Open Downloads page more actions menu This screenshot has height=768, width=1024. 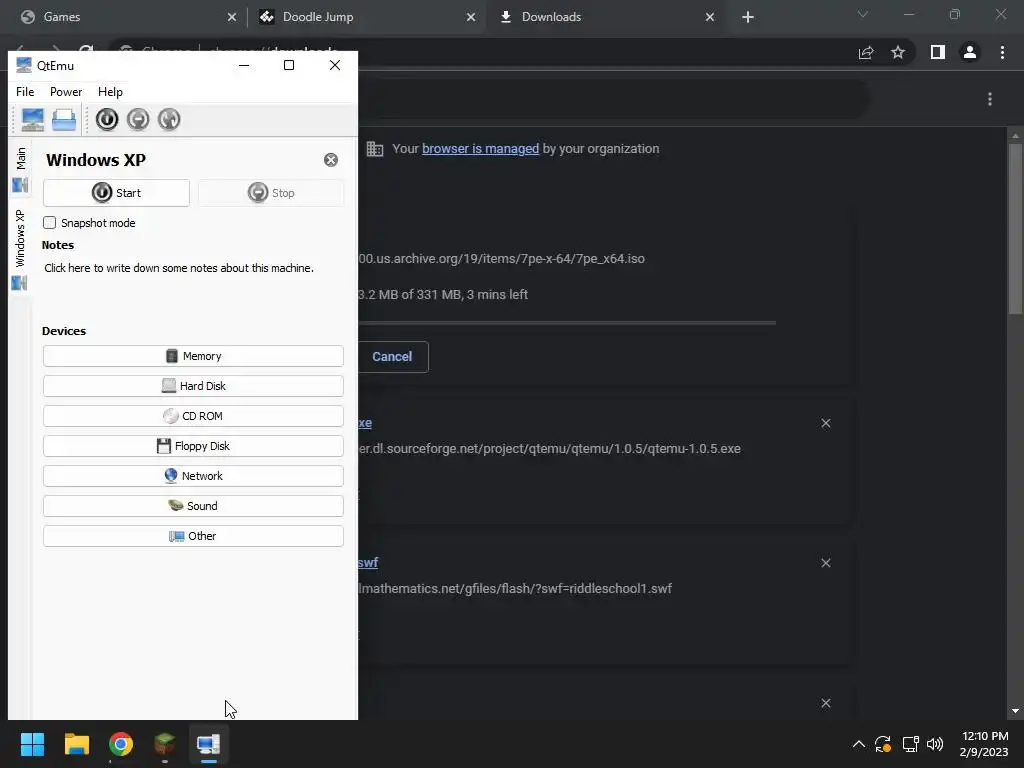990,99
